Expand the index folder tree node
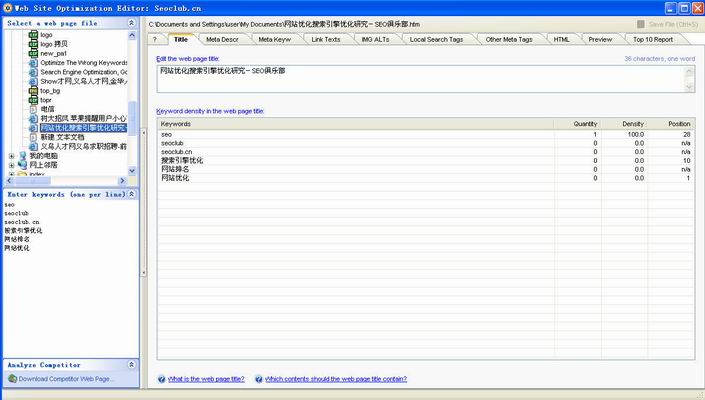 pyautogui.click(x=12, y=174)
